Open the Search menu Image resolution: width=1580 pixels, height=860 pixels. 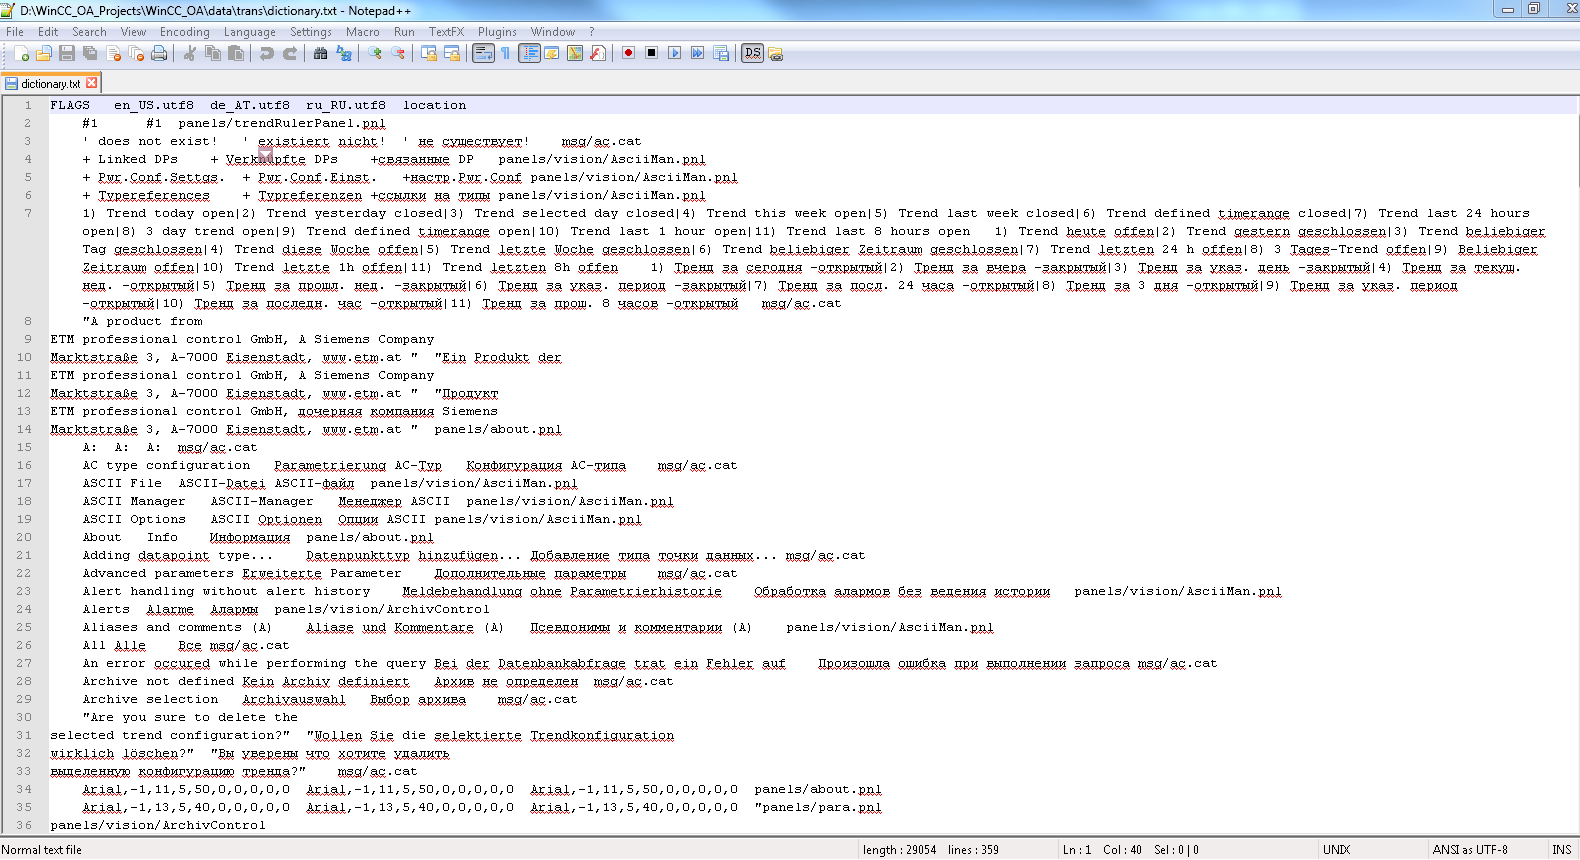coord(89,32)
